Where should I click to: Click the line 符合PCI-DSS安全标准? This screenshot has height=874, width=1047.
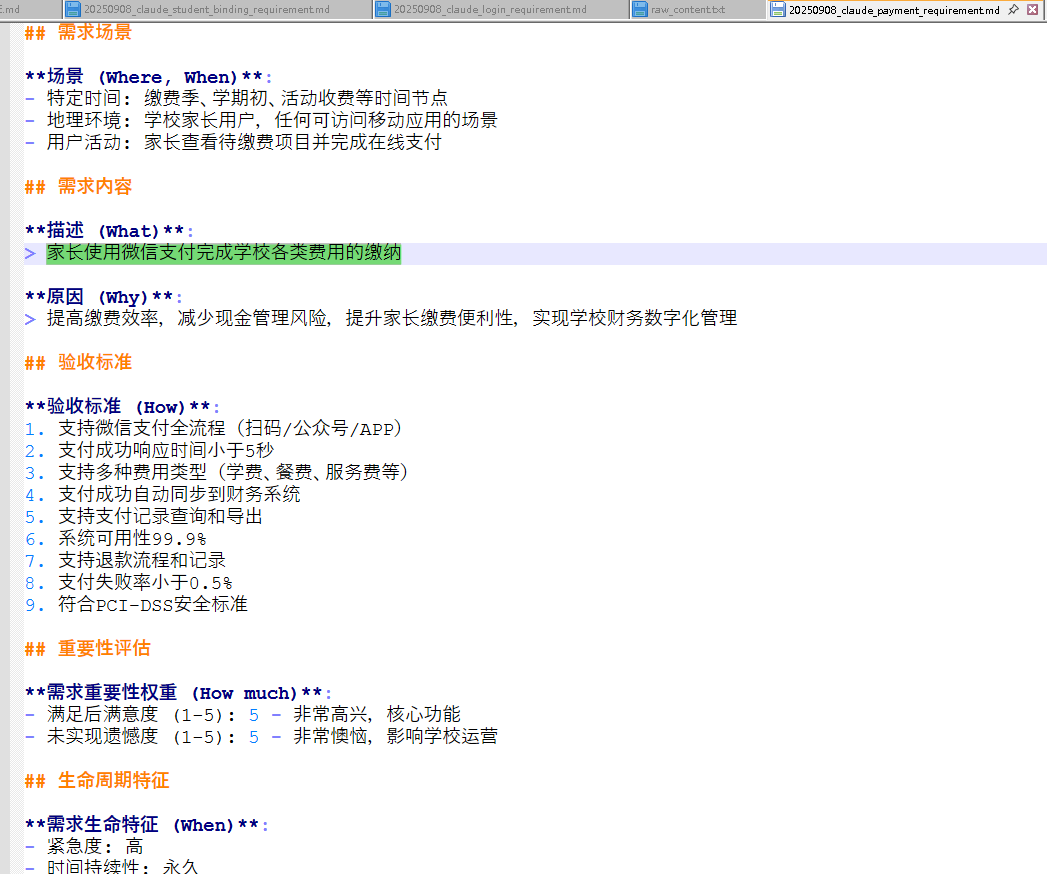click(152, 604)
